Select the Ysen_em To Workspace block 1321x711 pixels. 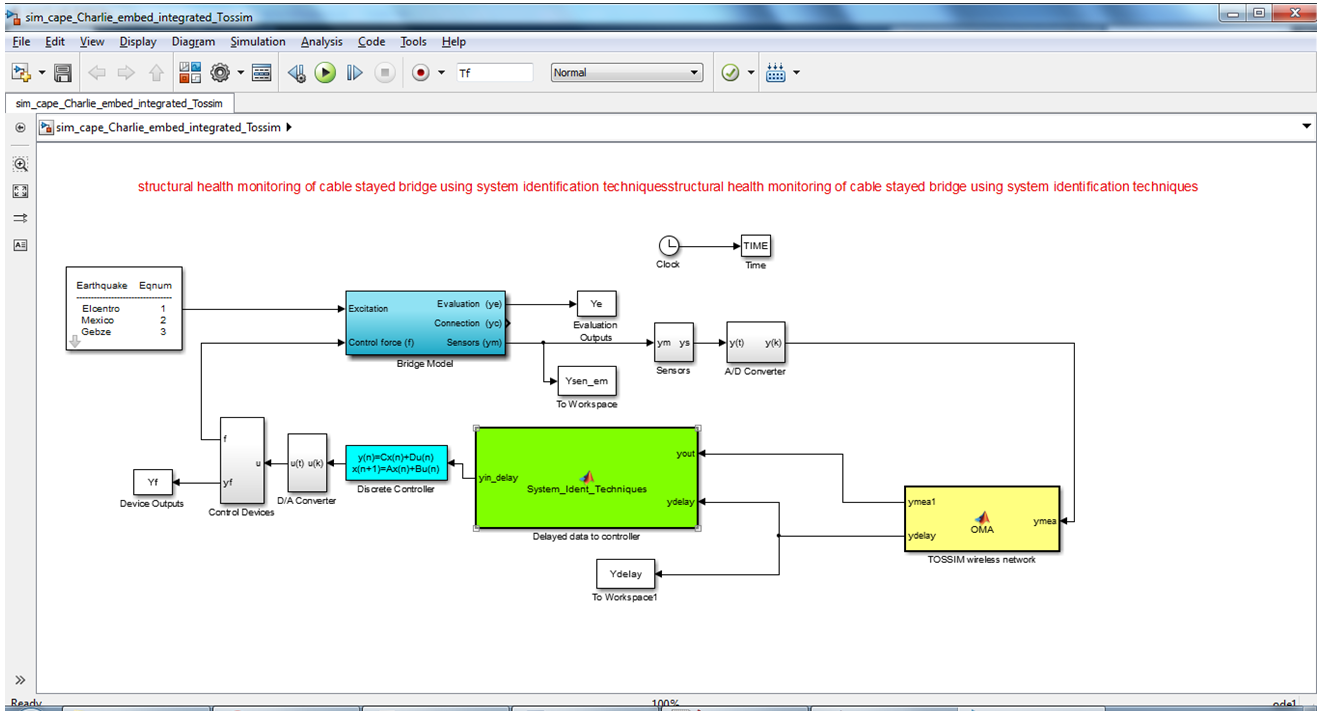[587, 381]
